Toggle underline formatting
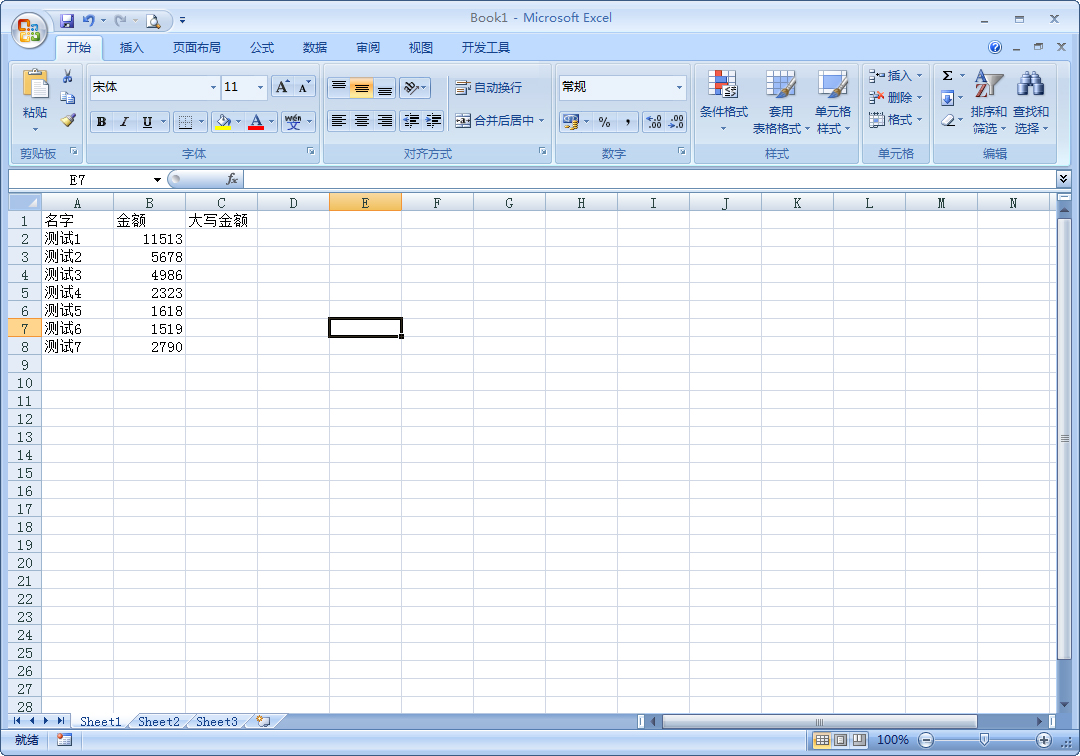 coord(147,122)
